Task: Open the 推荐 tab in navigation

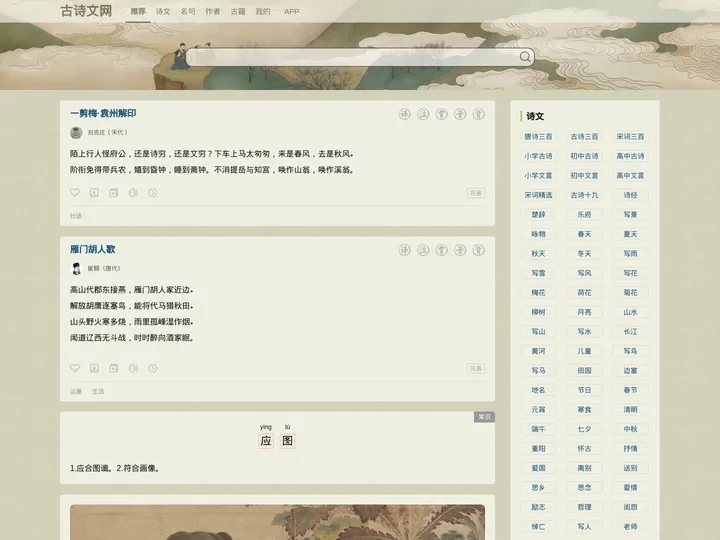Action: [138, 11]
